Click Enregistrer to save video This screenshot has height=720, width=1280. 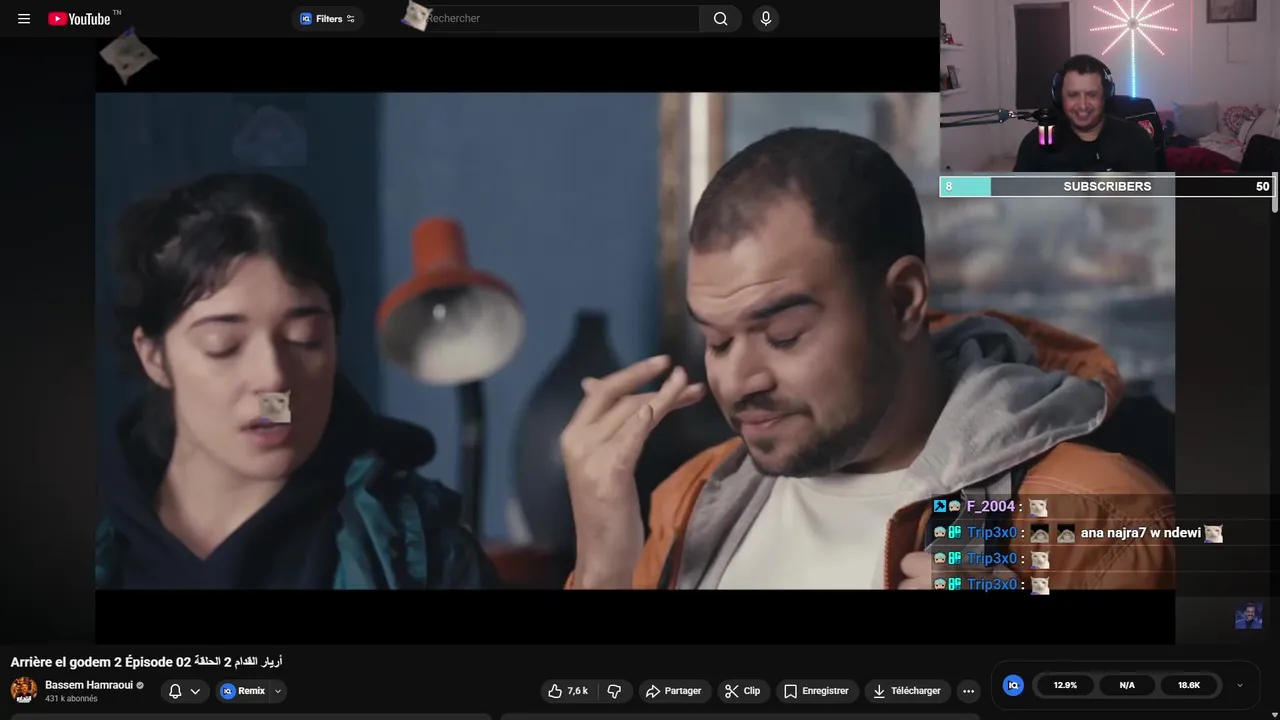(x=816, y=691)
